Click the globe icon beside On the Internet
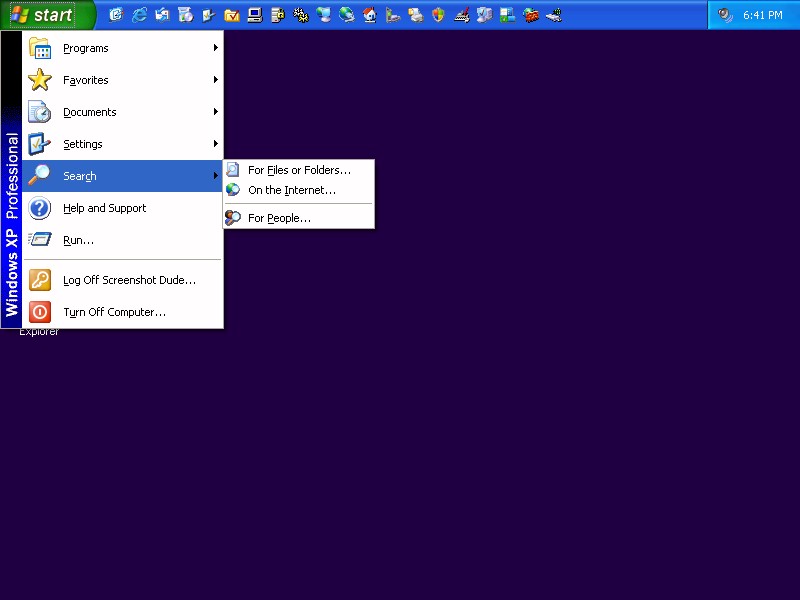This screenshot has height=600, width=800. click(233, 190)
